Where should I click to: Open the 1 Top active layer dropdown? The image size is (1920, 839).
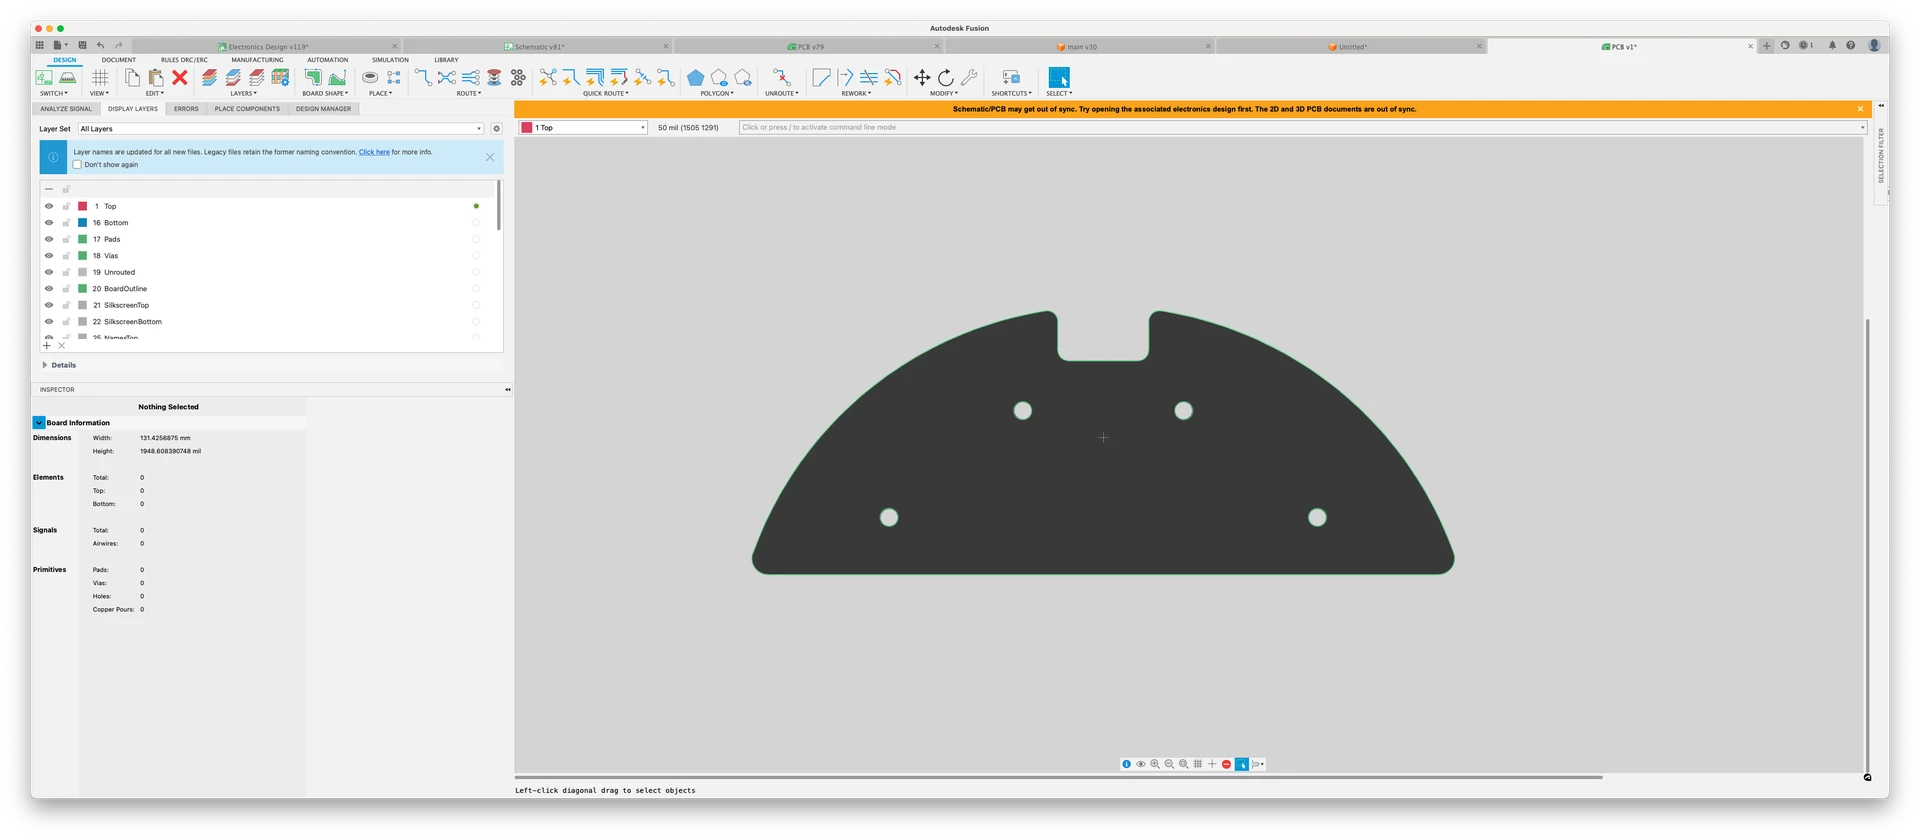pyautogui.click(x=583, y=128)
